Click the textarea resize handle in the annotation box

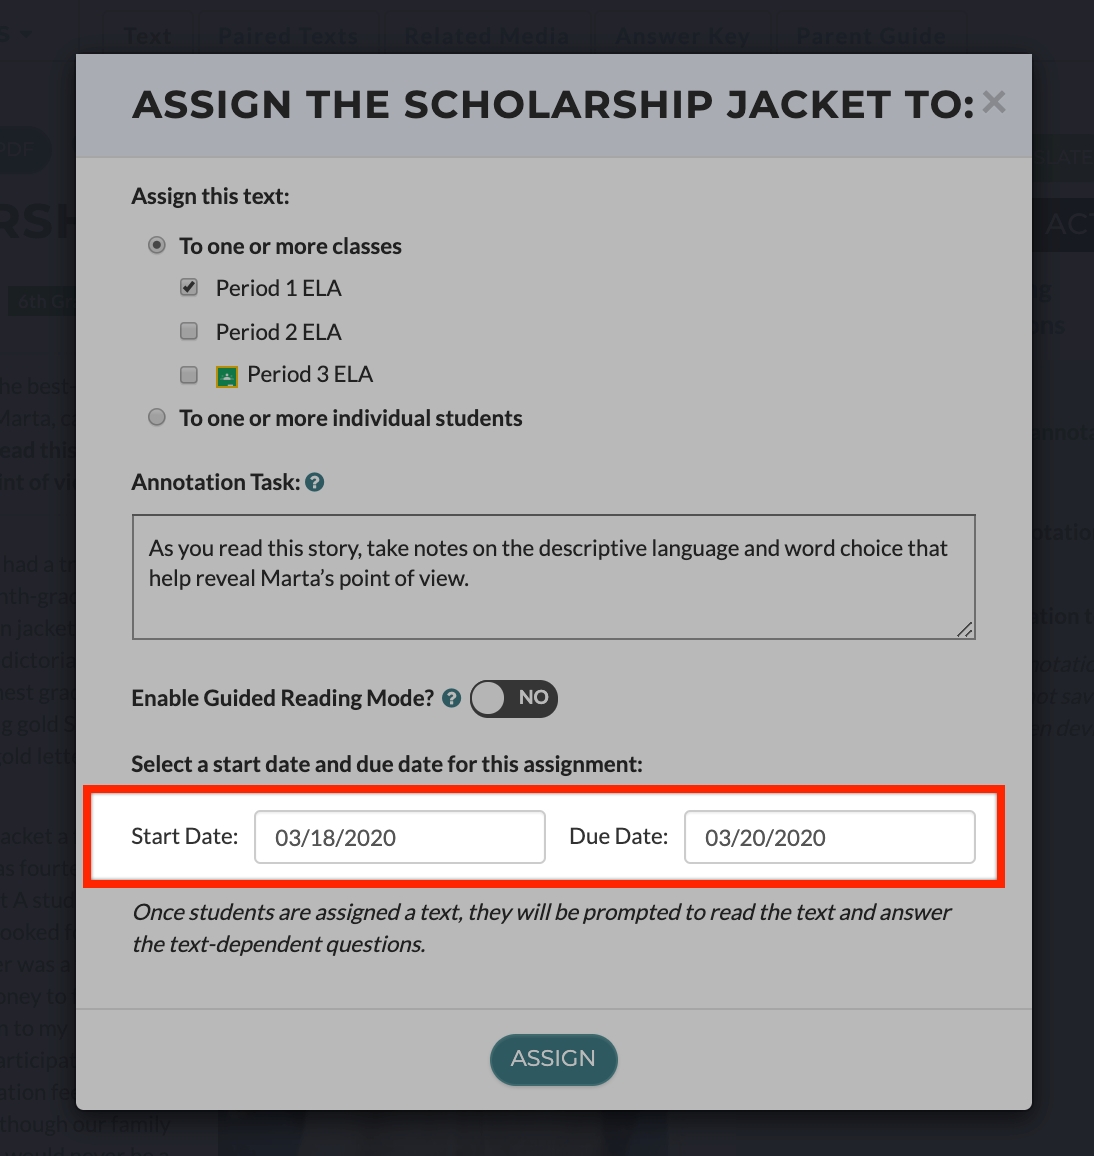point(964,629)
